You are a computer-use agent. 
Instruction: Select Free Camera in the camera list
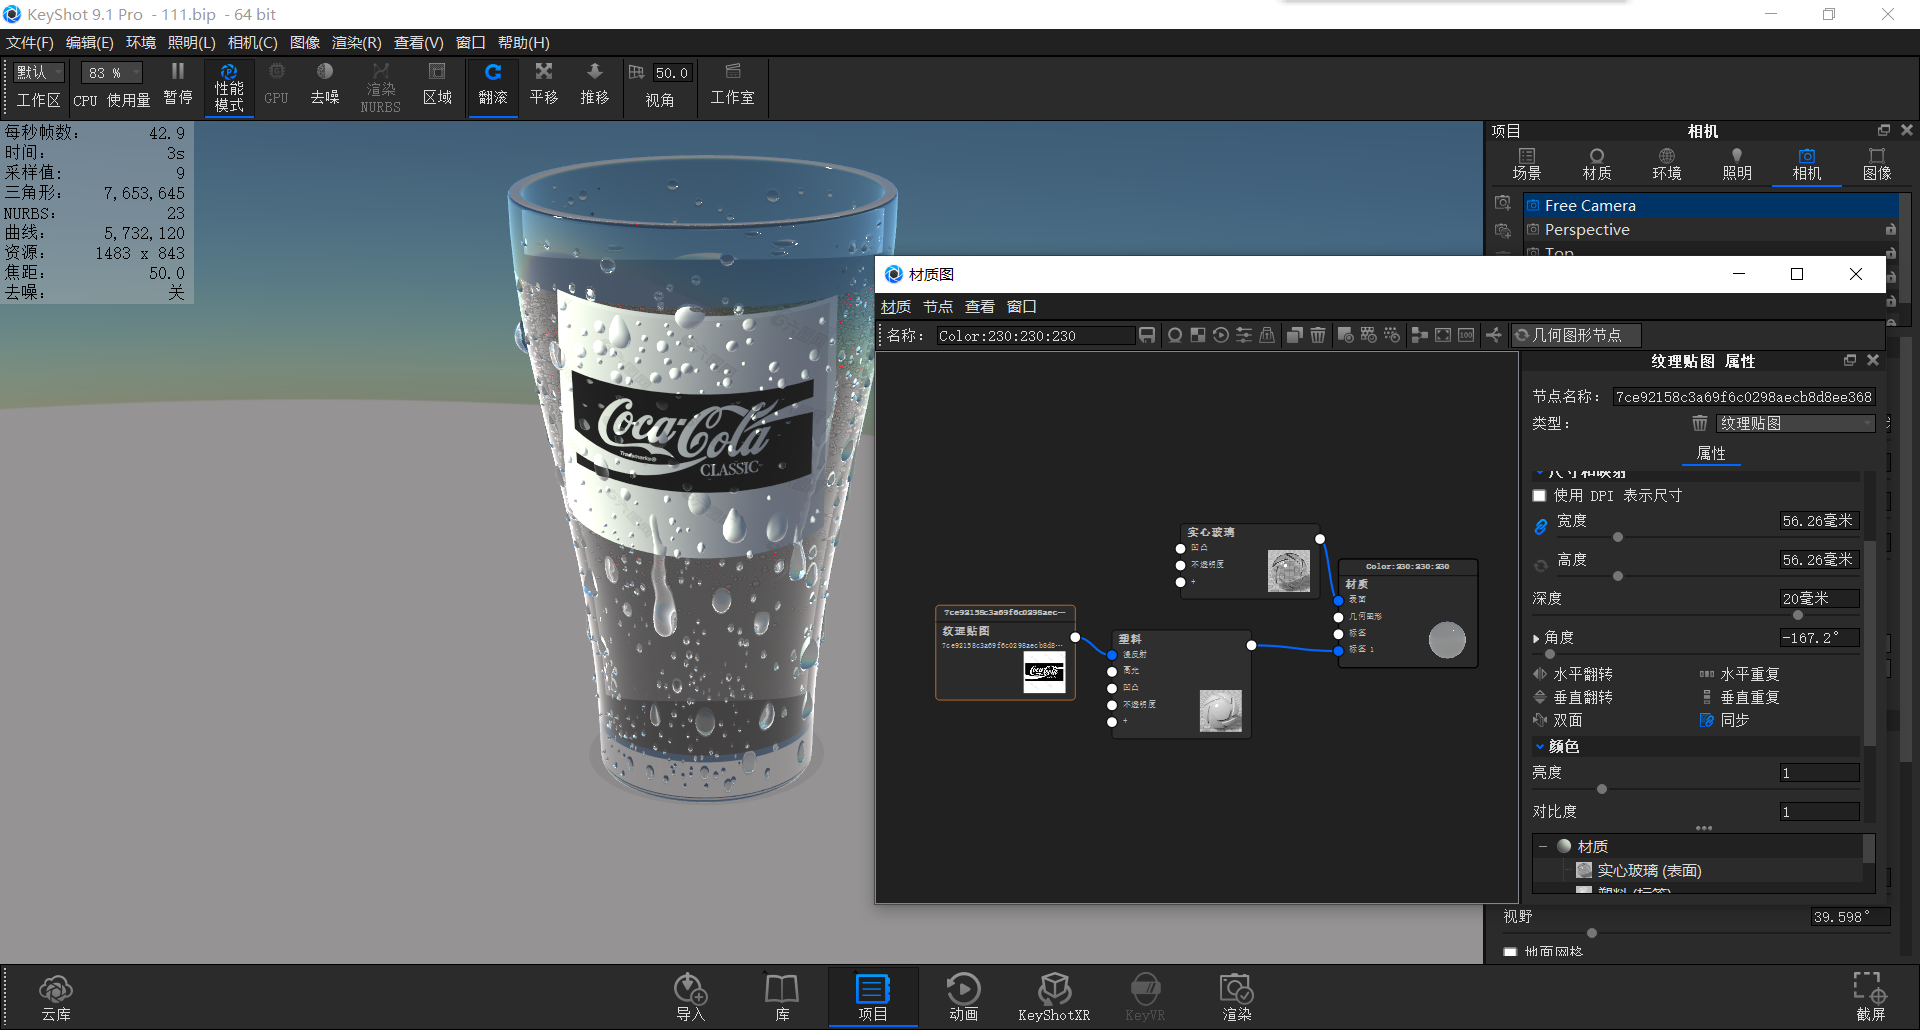point(1592,205)
